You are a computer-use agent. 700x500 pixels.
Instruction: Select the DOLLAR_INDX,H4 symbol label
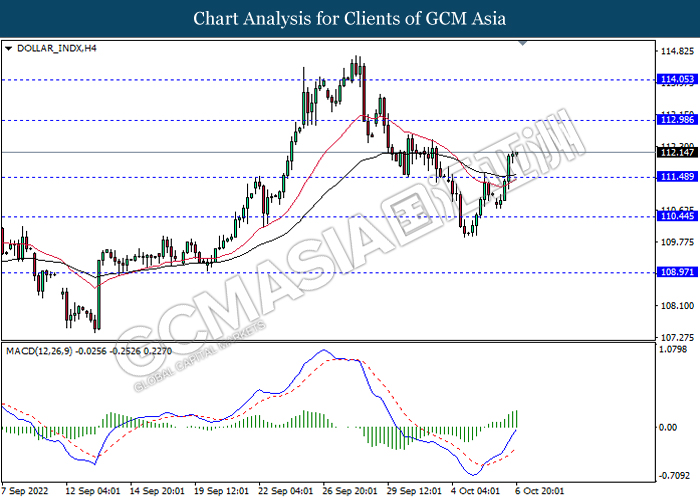coord(57,48)
